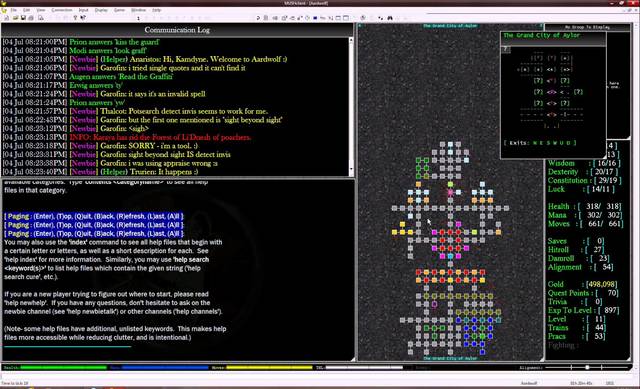640x389 pixels.
Task: Click Communication Log scrollbar up arrow
Action: click(x=351, y=40)
